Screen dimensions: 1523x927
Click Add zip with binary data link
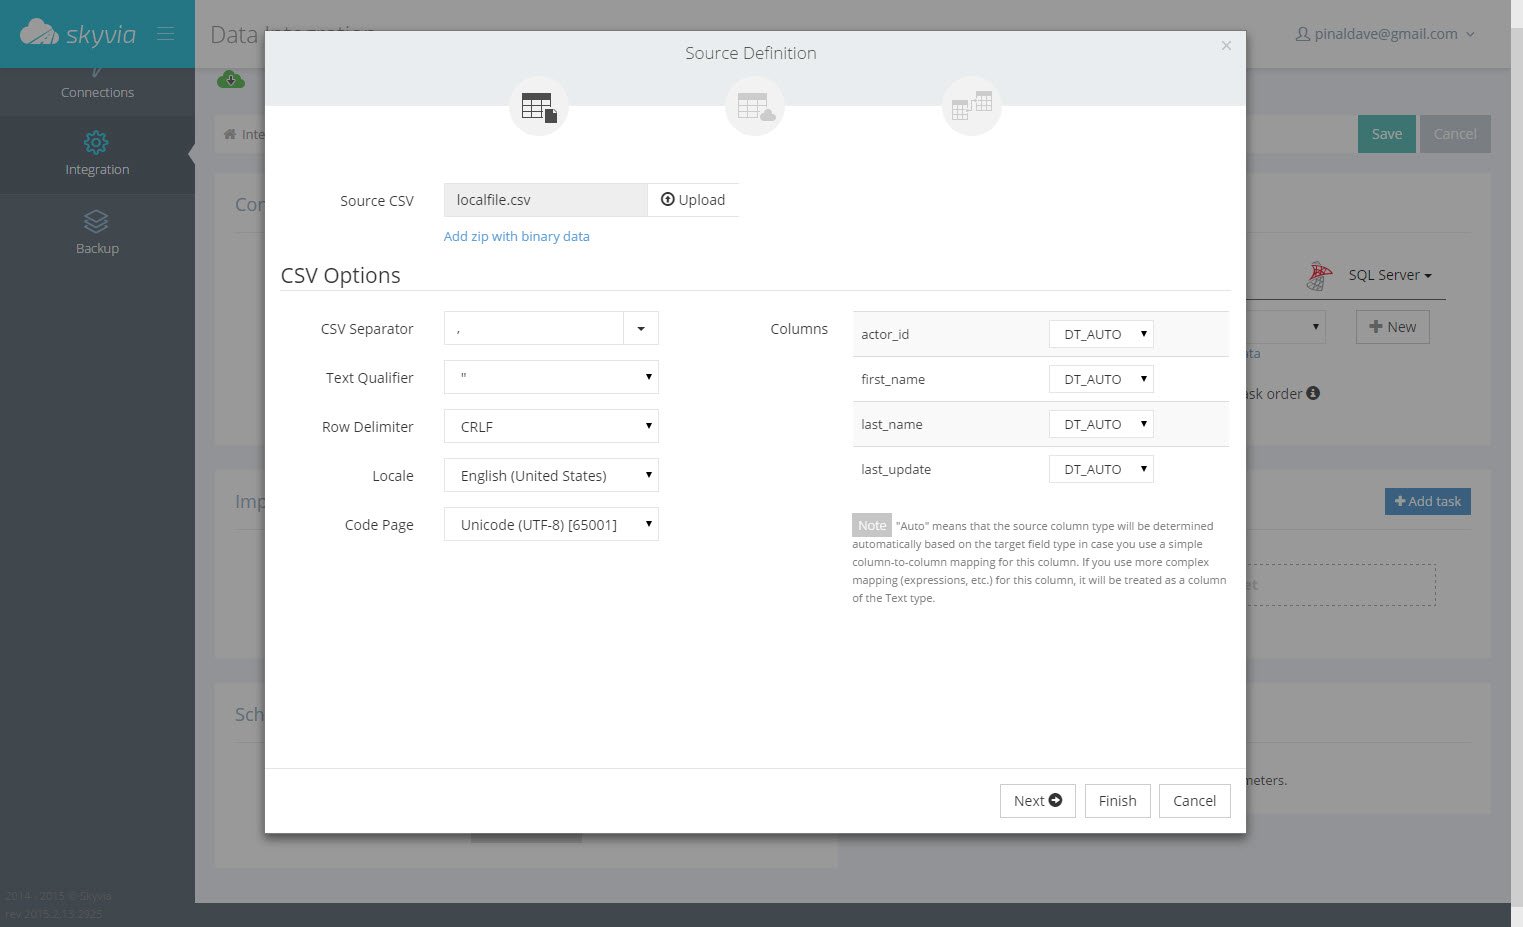517,236
